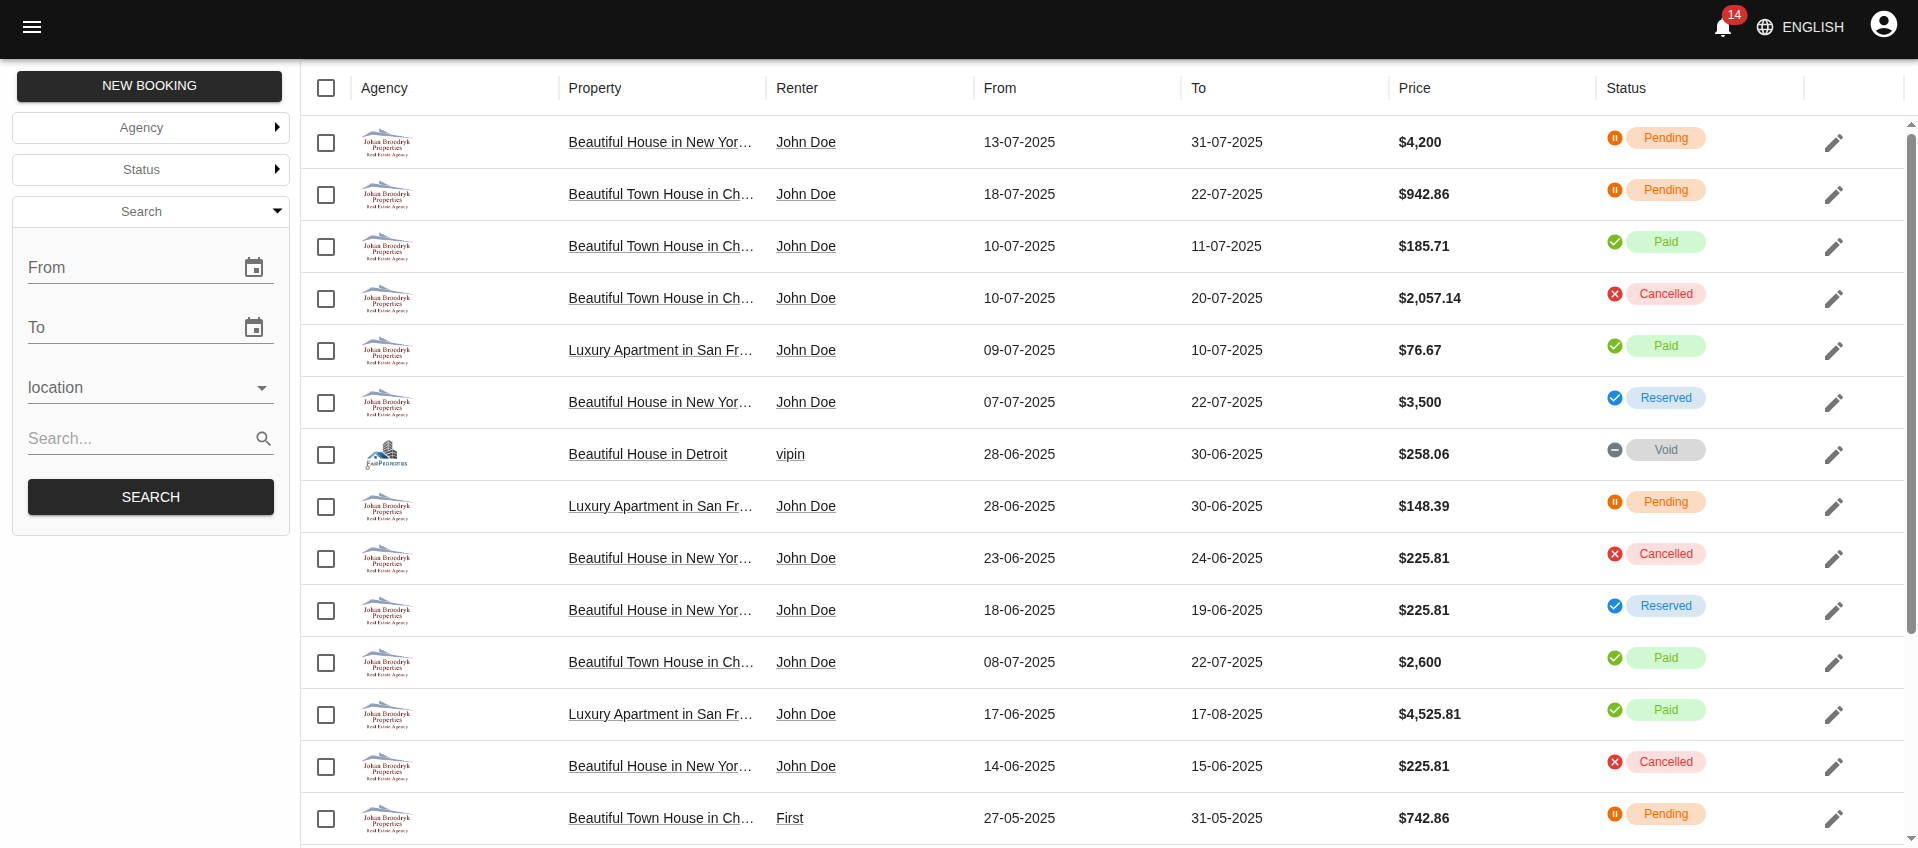Edit the vipin Detroit booking

click(x=1833, y=455)
